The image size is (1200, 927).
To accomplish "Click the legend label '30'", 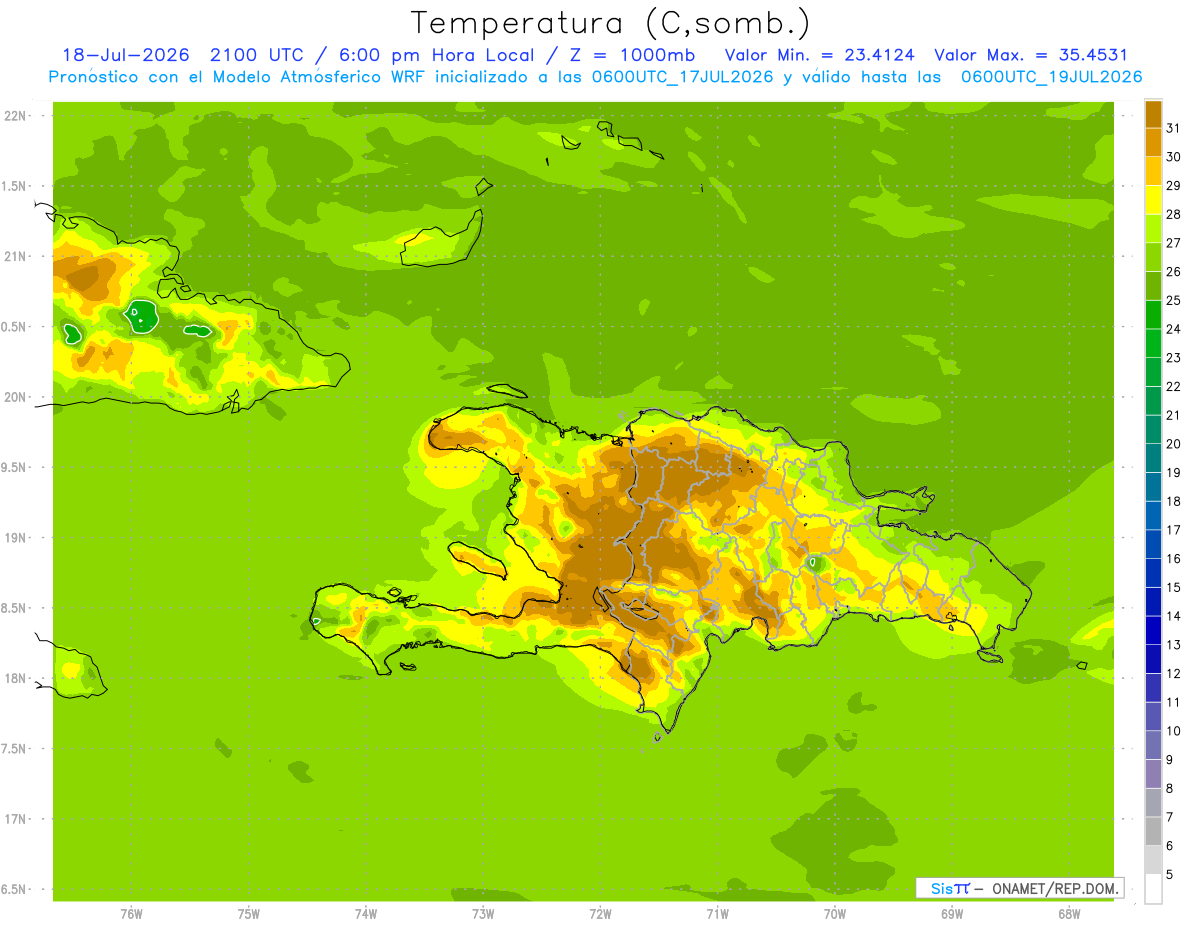I will [x=1173, y=157].
